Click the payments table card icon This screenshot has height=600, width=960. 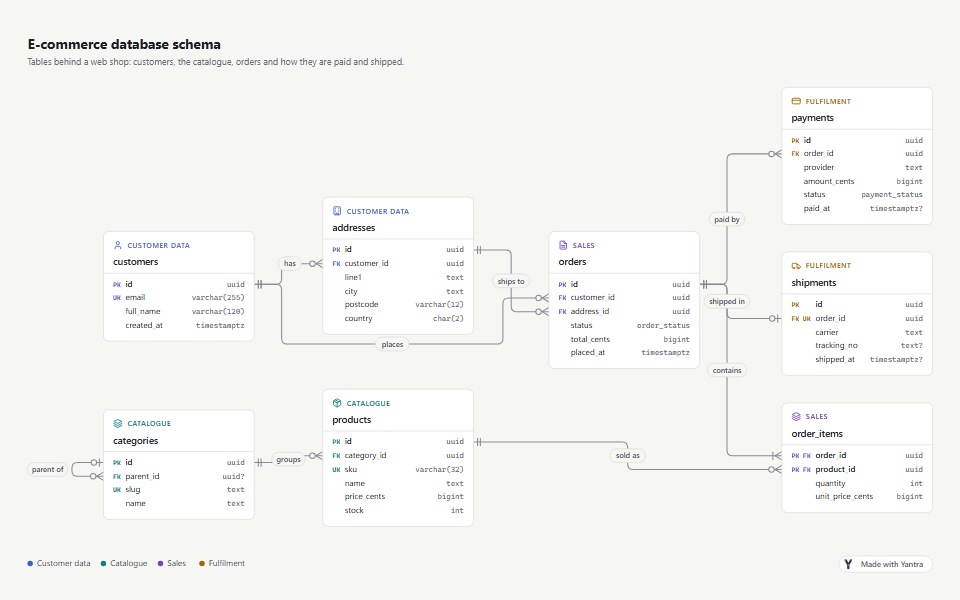[x=796, y=101]
